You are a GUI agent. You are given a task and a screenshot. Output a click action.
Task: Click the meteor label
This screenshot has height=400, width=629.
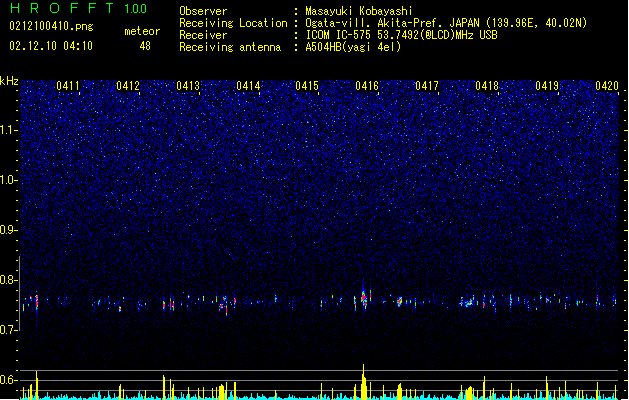point(142,31)
